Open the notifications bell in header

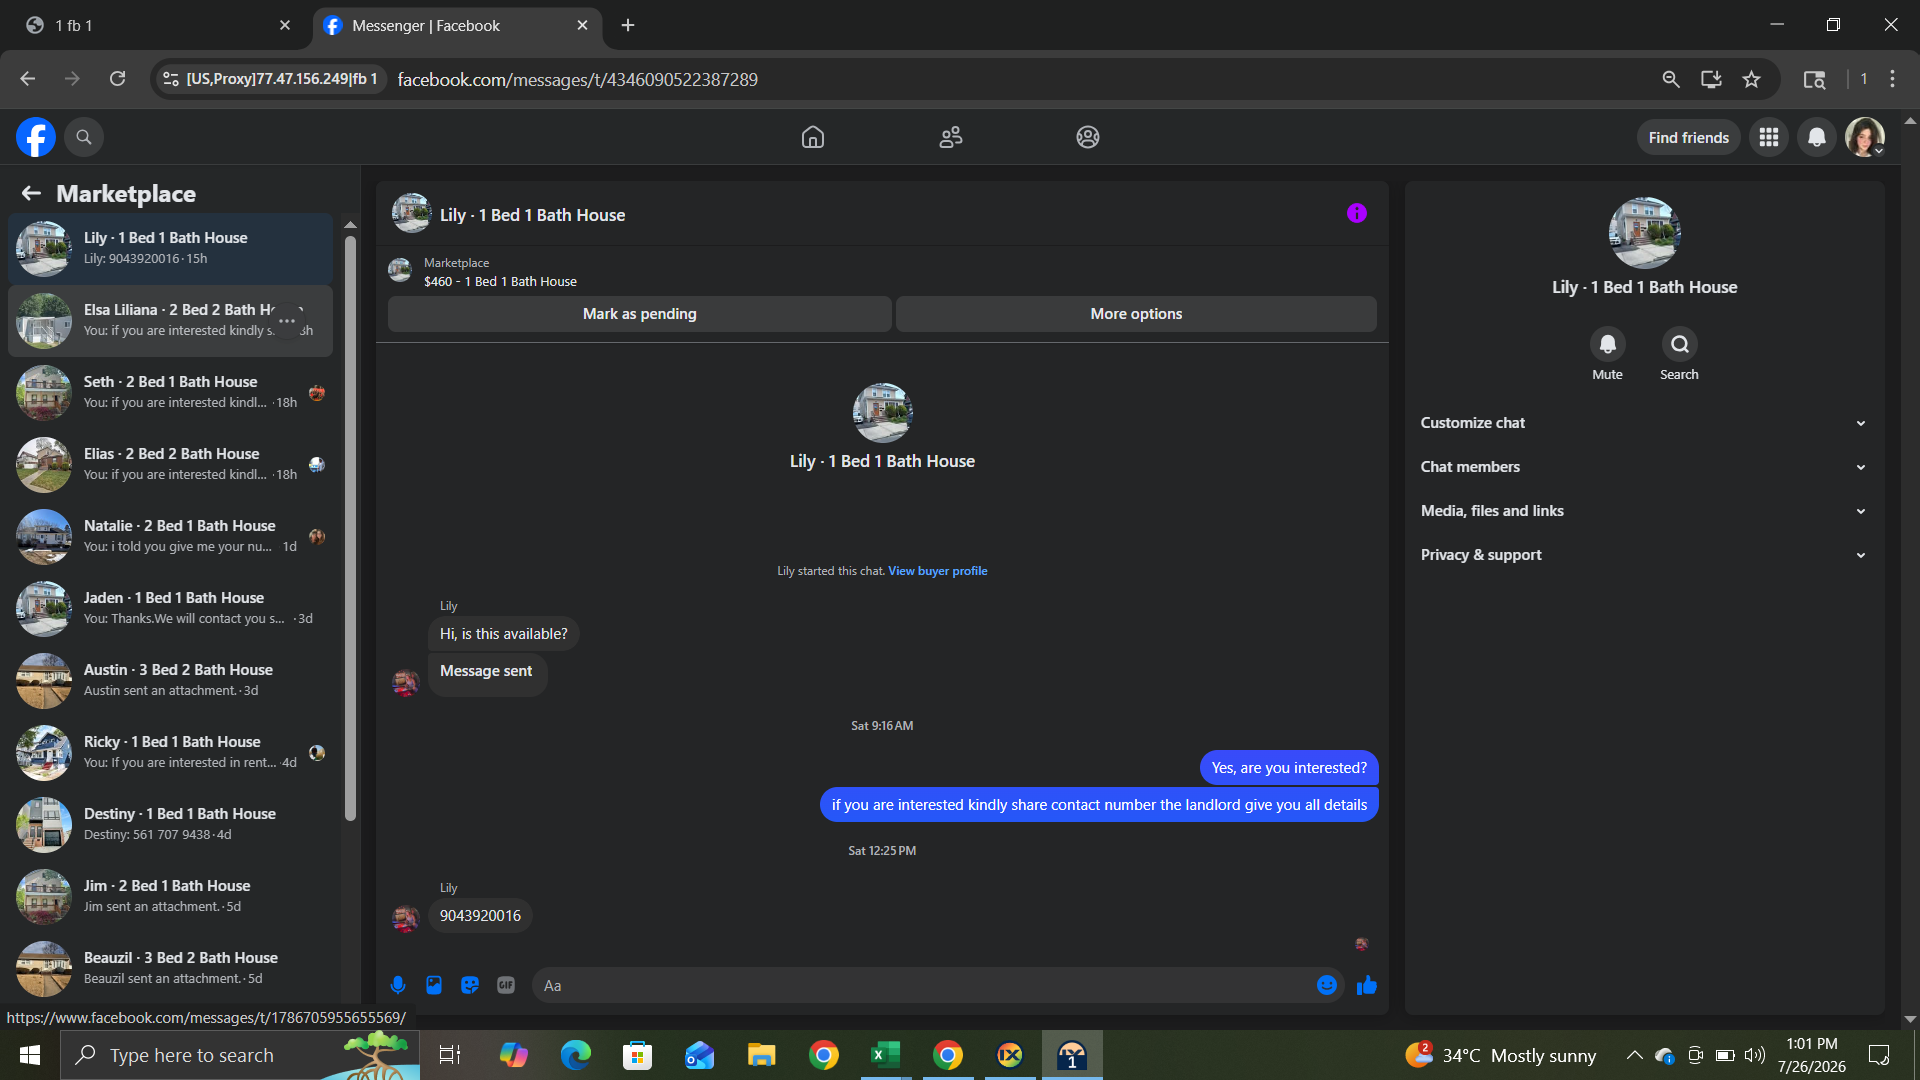[x=1817, y=137]
